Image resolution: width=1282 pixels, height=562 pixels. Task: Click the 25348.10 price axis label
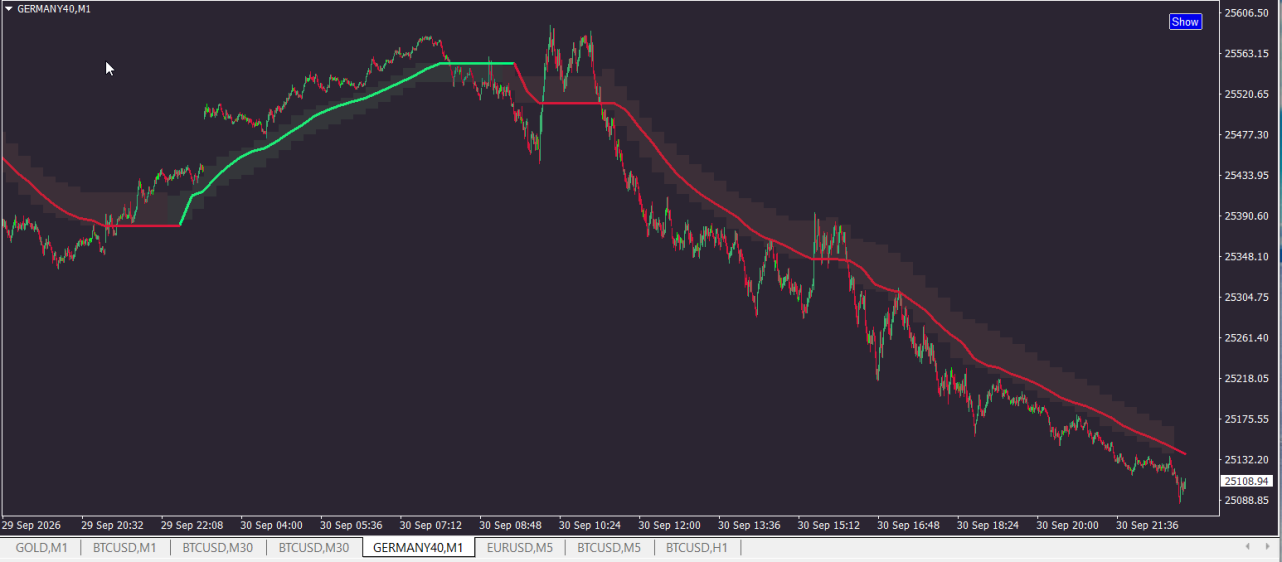(x=1246, y=256)
